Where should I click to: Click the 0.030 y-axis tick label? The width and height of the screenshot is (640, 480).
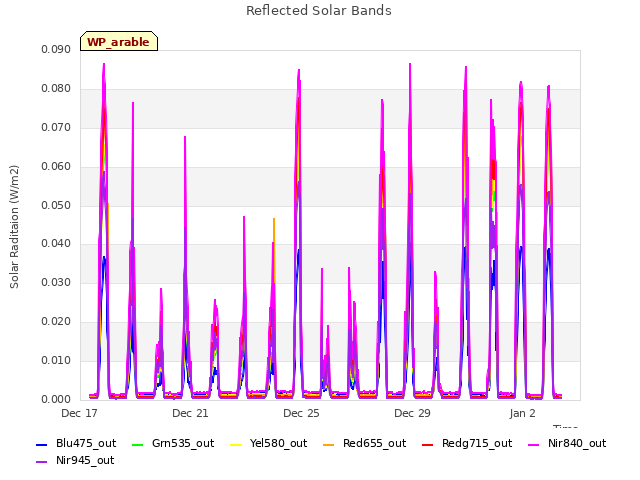[x=56, y=282]
